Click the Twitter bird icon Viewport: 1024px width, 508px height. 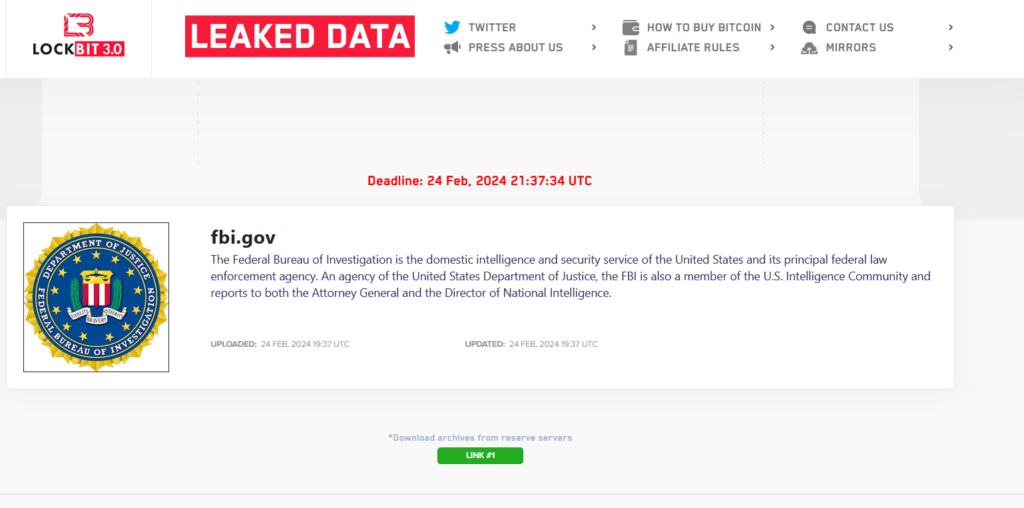point(452,27)
